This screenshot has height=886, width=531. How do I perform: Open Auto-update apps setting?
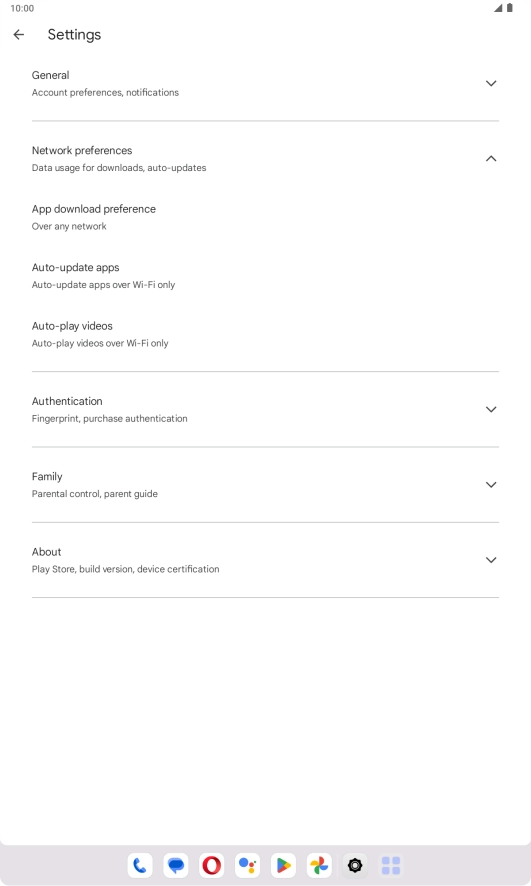(265, 276)
